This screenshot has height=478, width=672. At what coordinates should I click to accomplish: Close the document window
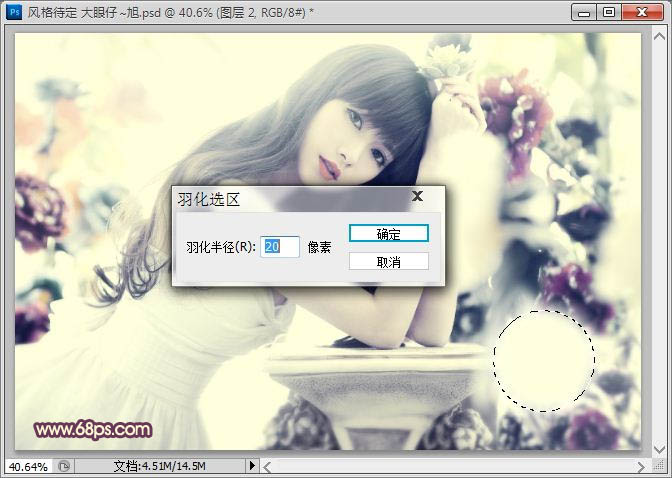(x=643, y=13)
